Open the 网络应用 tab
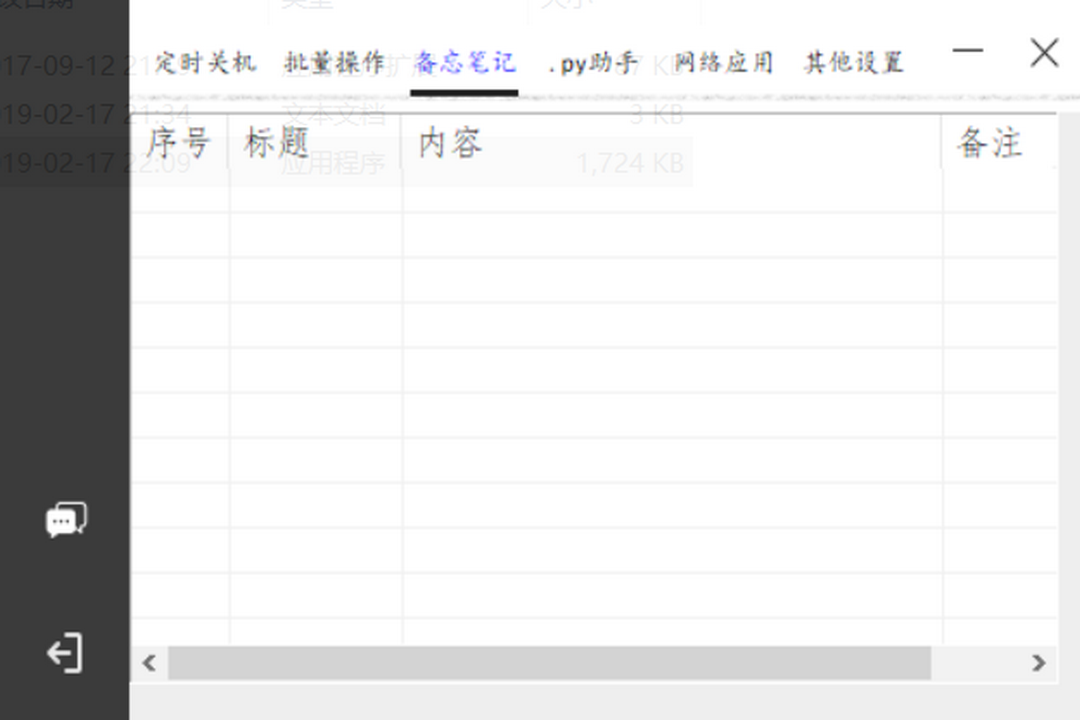This screenshot has width=1080, height=720. tap(723, 60)
